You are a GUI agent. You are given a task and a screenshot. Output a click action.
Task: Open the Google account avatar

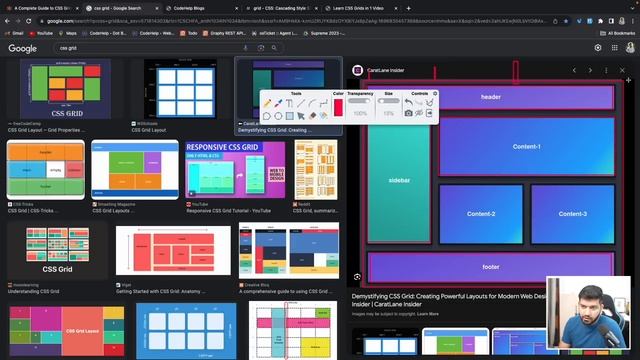point(630,48)
